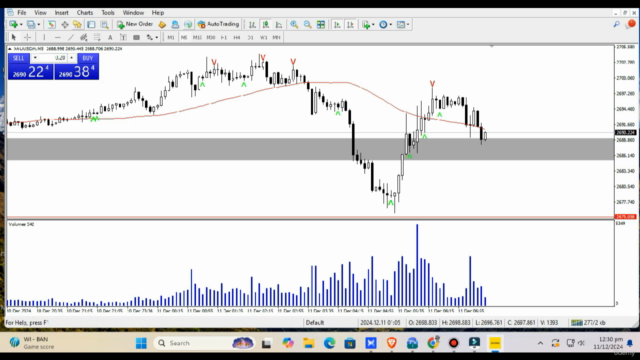Decrease lot volume with left stepper arrow

(35, 58)
